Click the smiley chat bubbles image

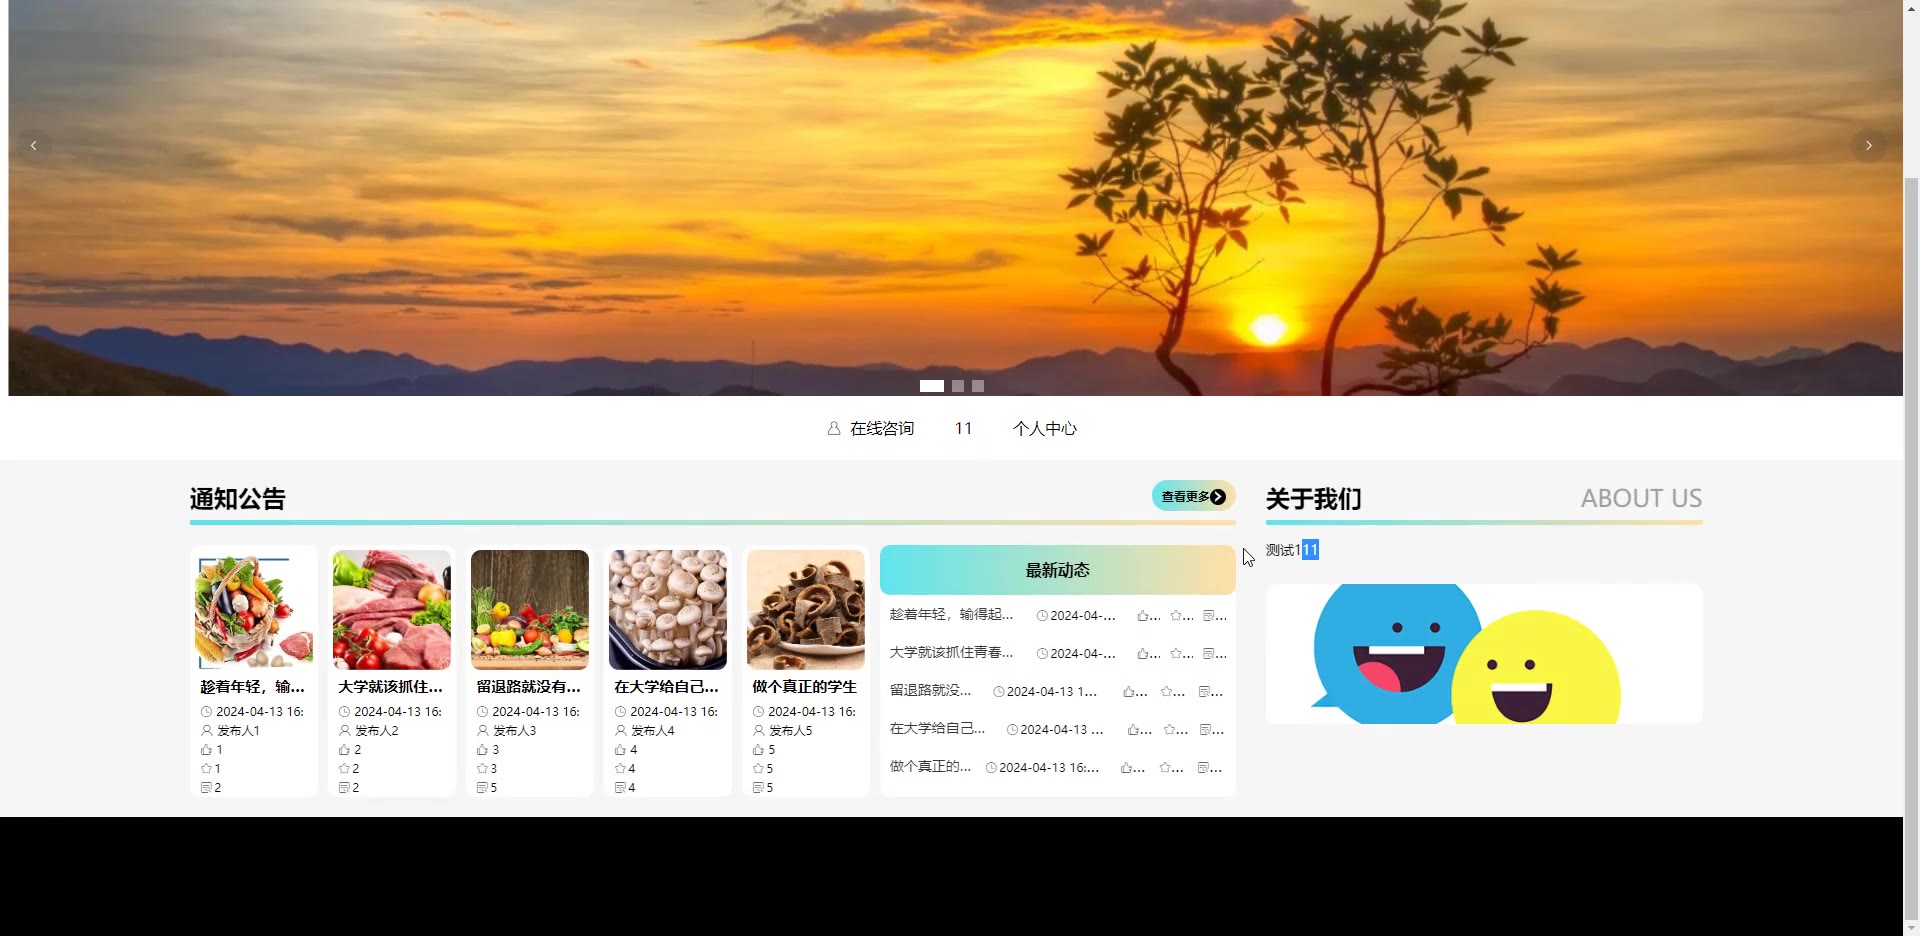[1484, 654]
